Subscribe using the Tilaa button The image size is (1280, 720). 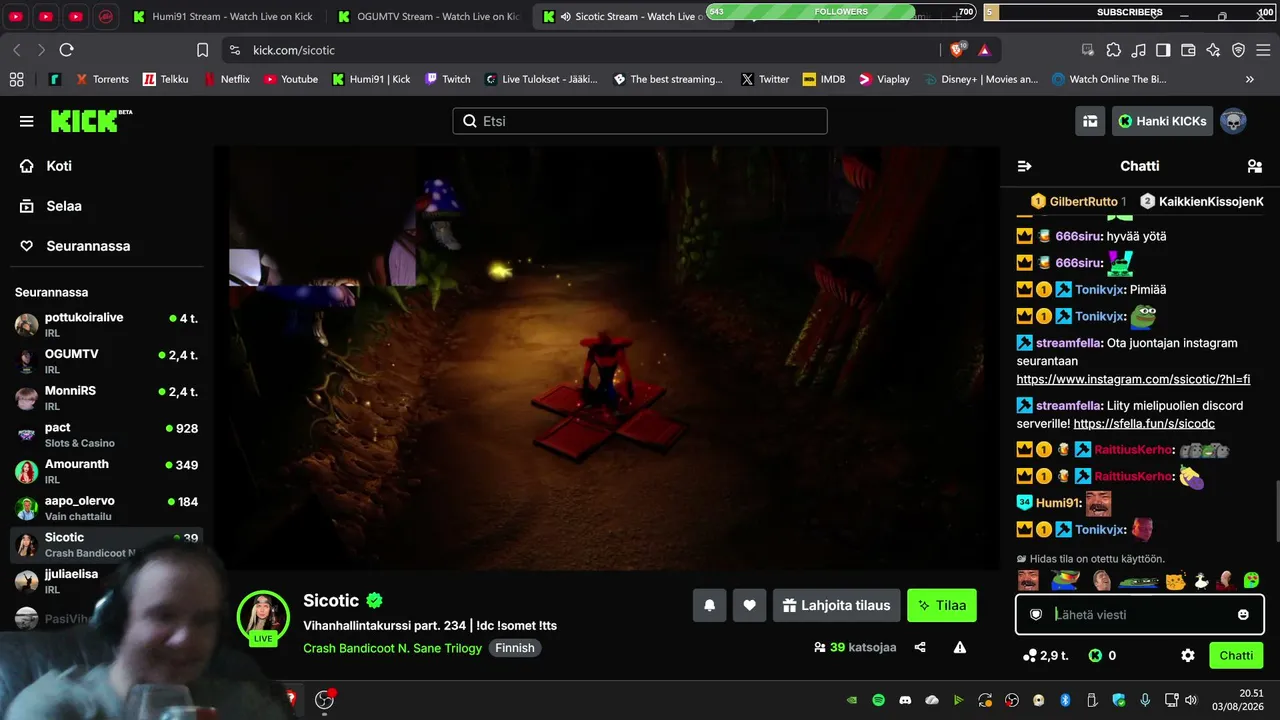(x=942, y=605)
